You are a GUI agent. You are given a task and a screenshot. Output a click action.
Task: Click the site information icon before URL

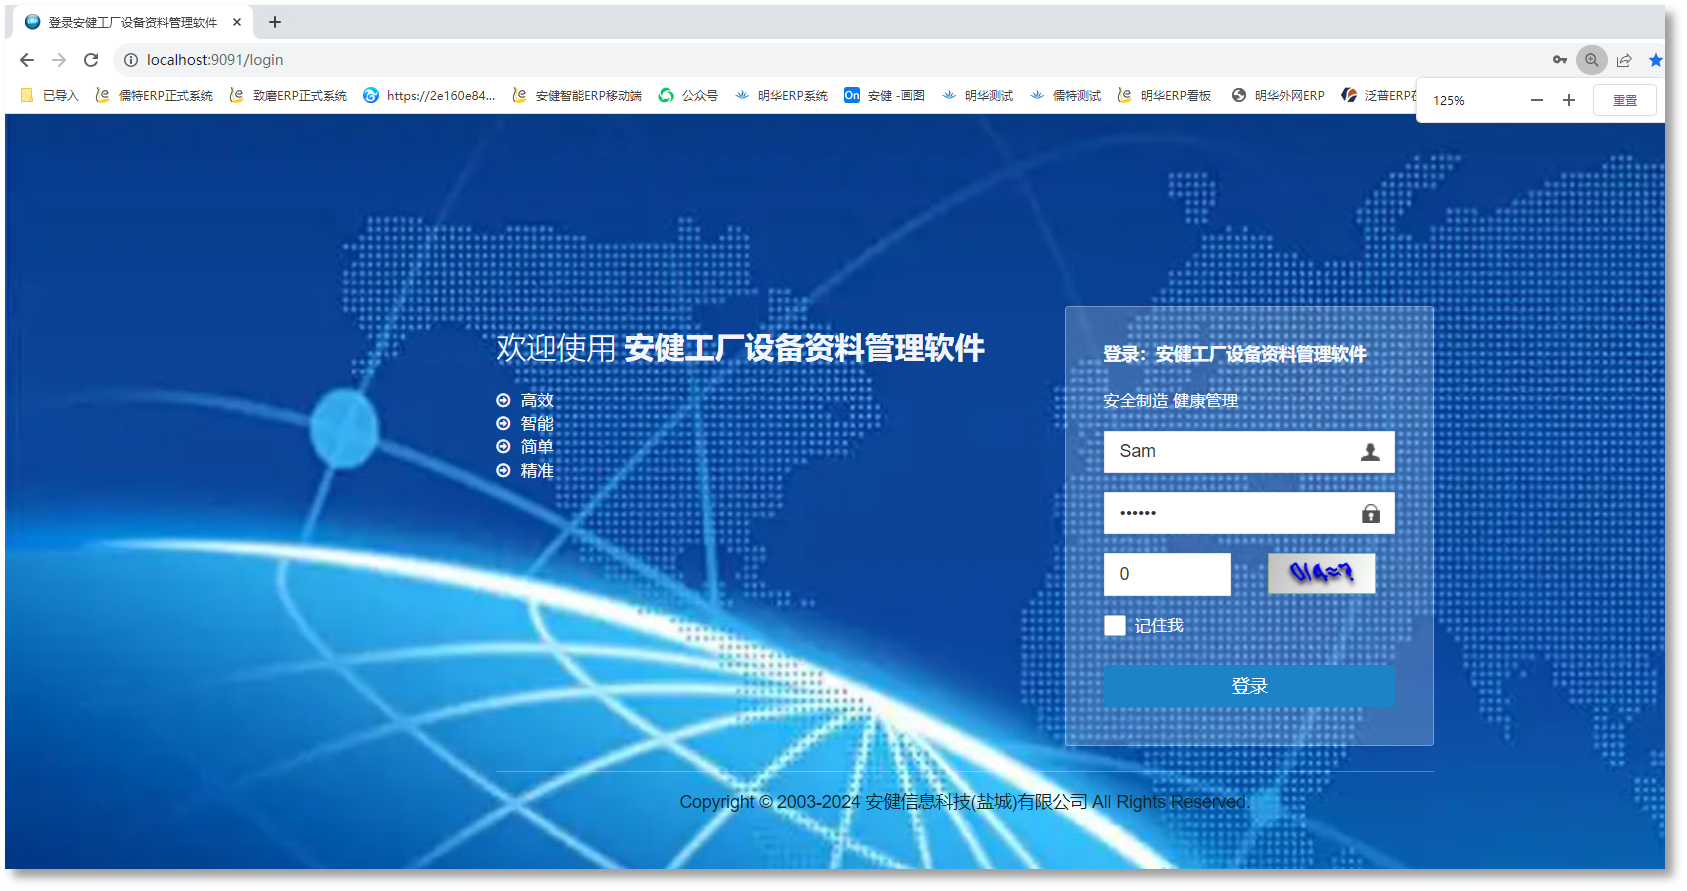tap(131, 60)
